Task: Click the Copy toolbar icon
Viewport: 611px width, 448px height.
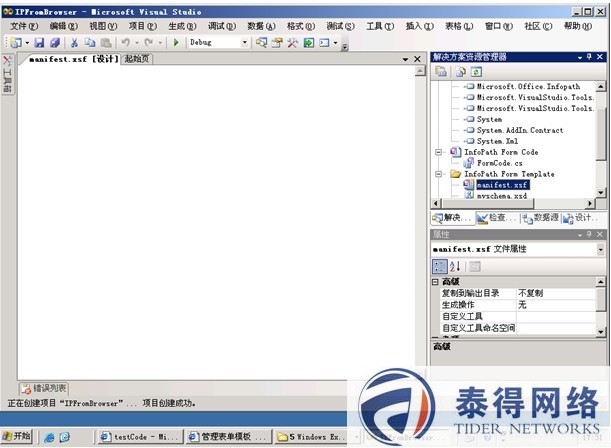Action: [90, 42]
